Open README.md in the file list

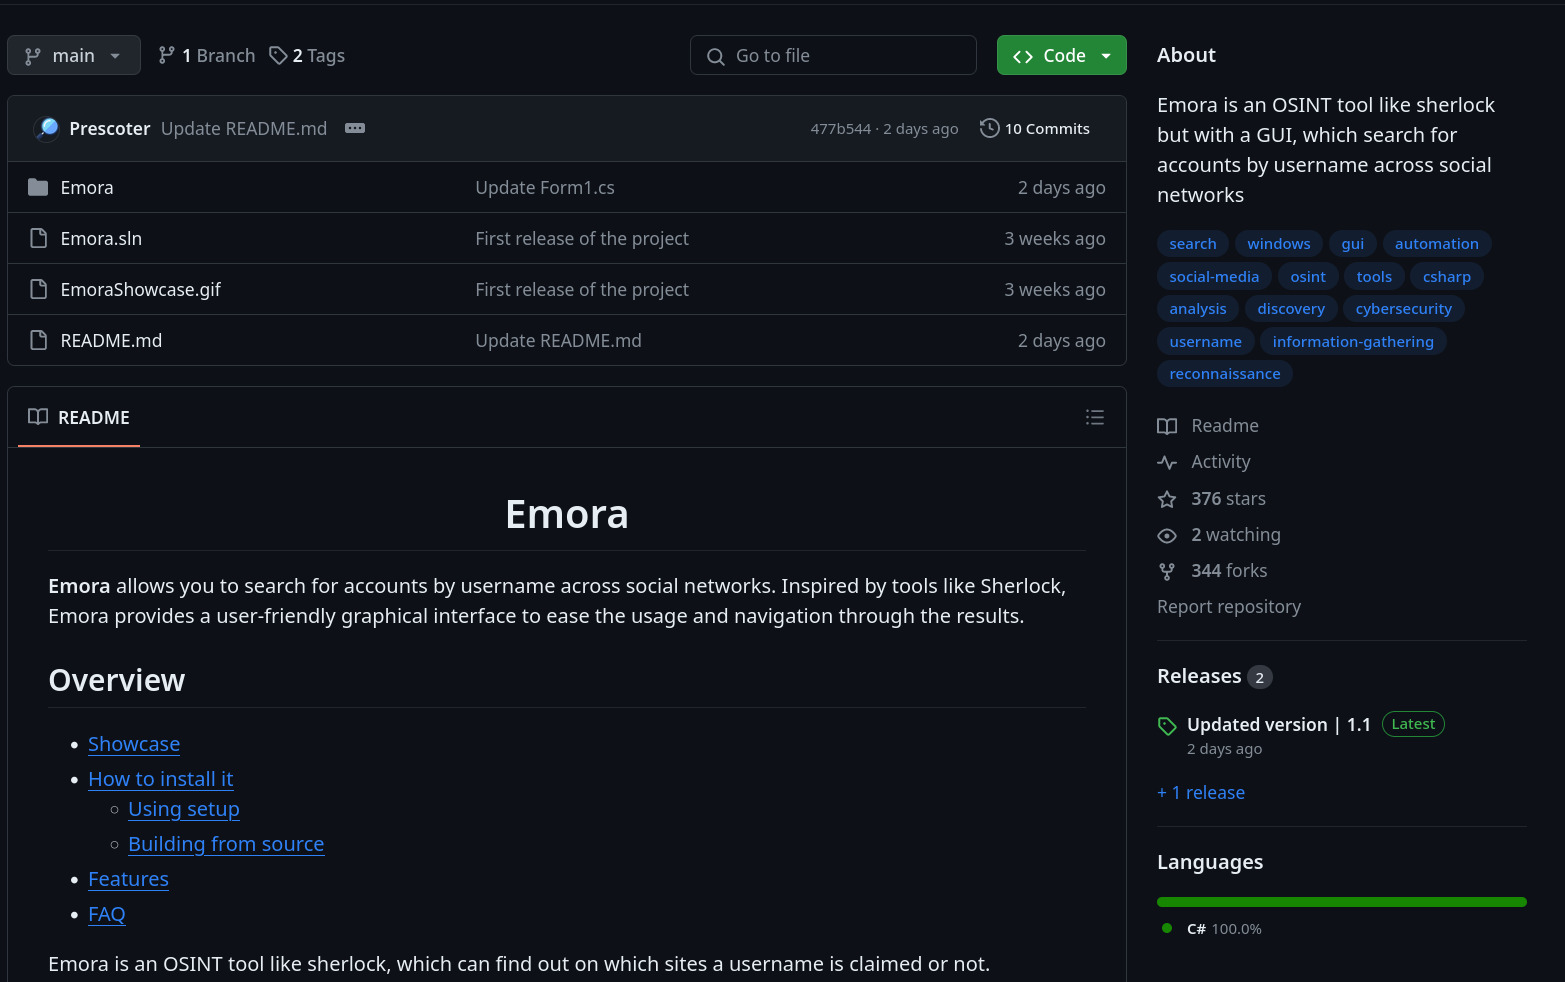[111, 340]
